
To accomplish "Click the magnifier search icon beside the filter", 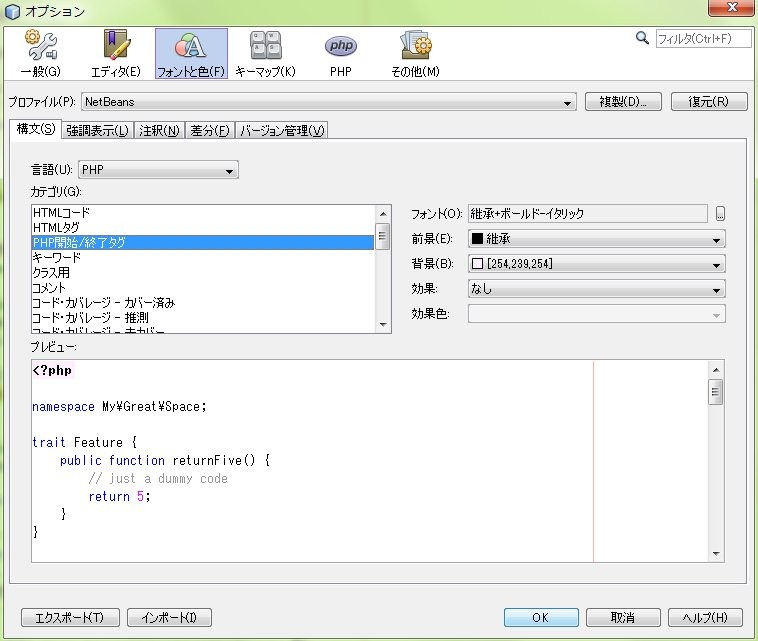I will [x=642, y=38].
